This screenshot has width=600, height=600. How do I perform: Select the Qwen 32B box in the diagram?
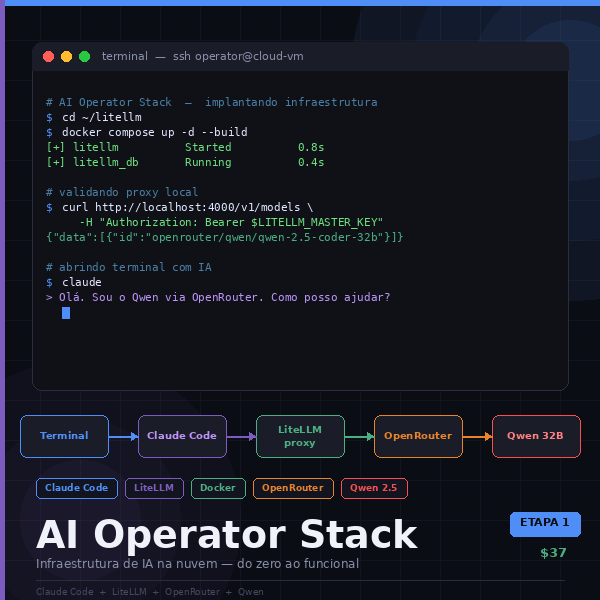point(536,436)
